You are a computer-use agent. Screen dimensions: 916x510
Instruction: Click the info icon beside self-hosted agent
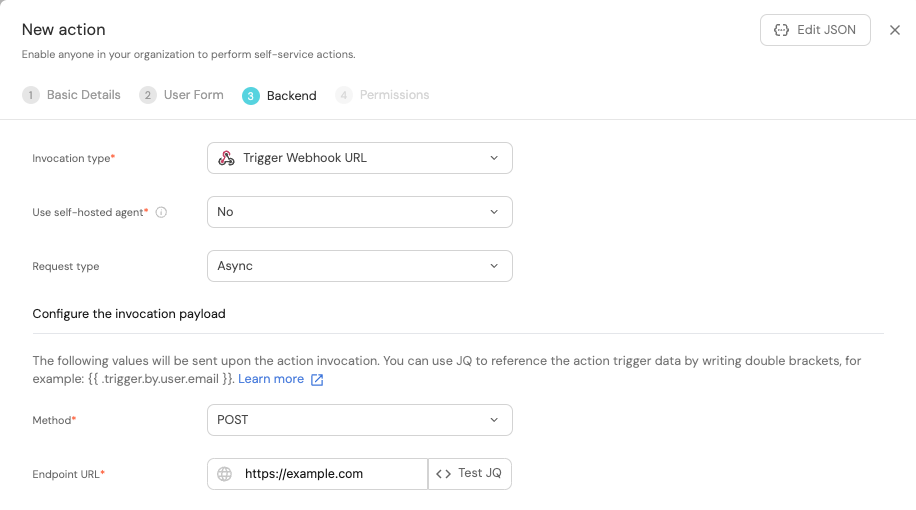click(161, 212)
